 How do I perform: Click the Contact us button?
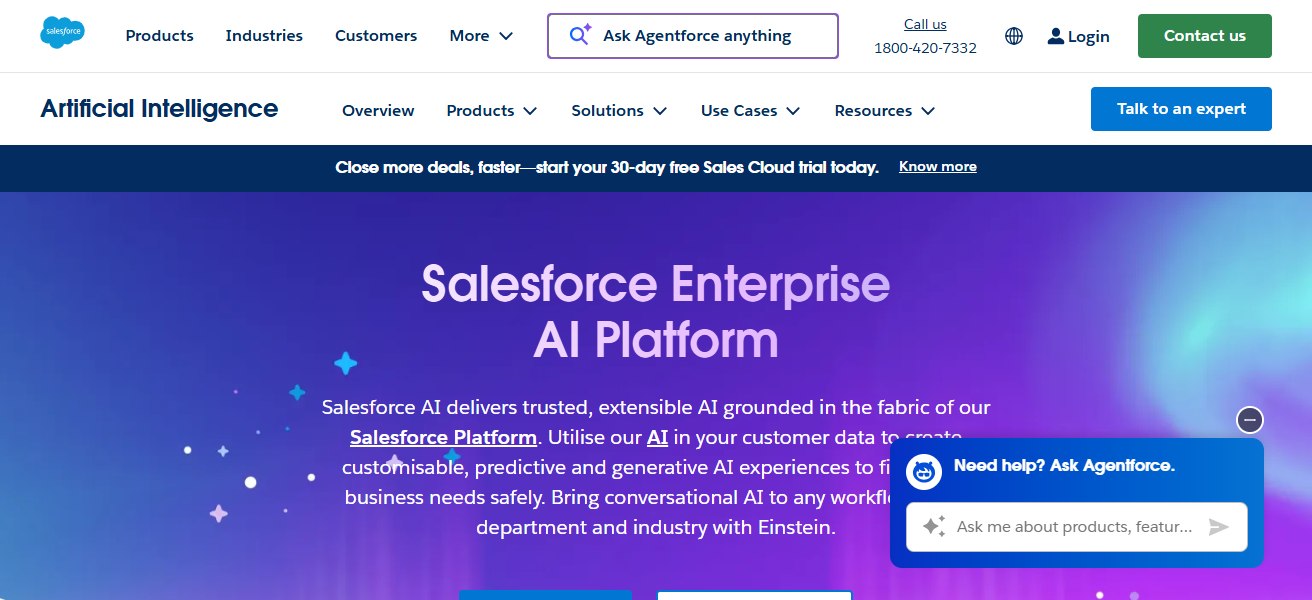(x=1204, y=35)
